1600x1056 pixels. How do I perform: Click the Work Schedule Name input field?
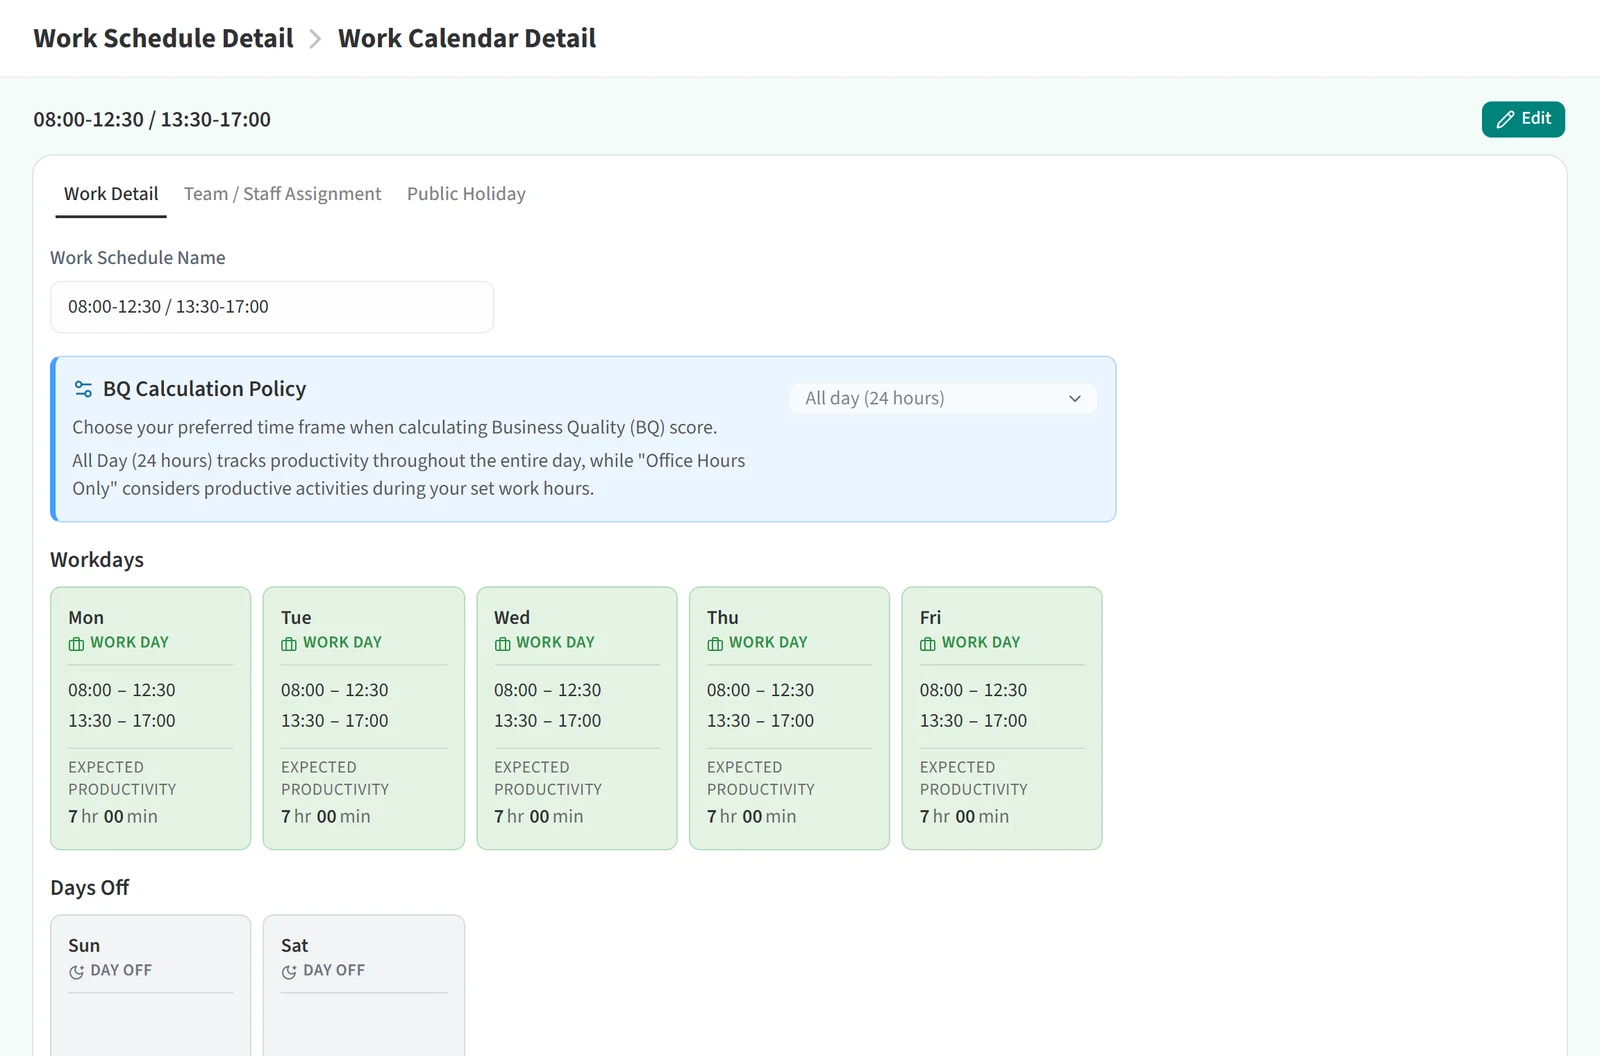[x=272, y=307]
